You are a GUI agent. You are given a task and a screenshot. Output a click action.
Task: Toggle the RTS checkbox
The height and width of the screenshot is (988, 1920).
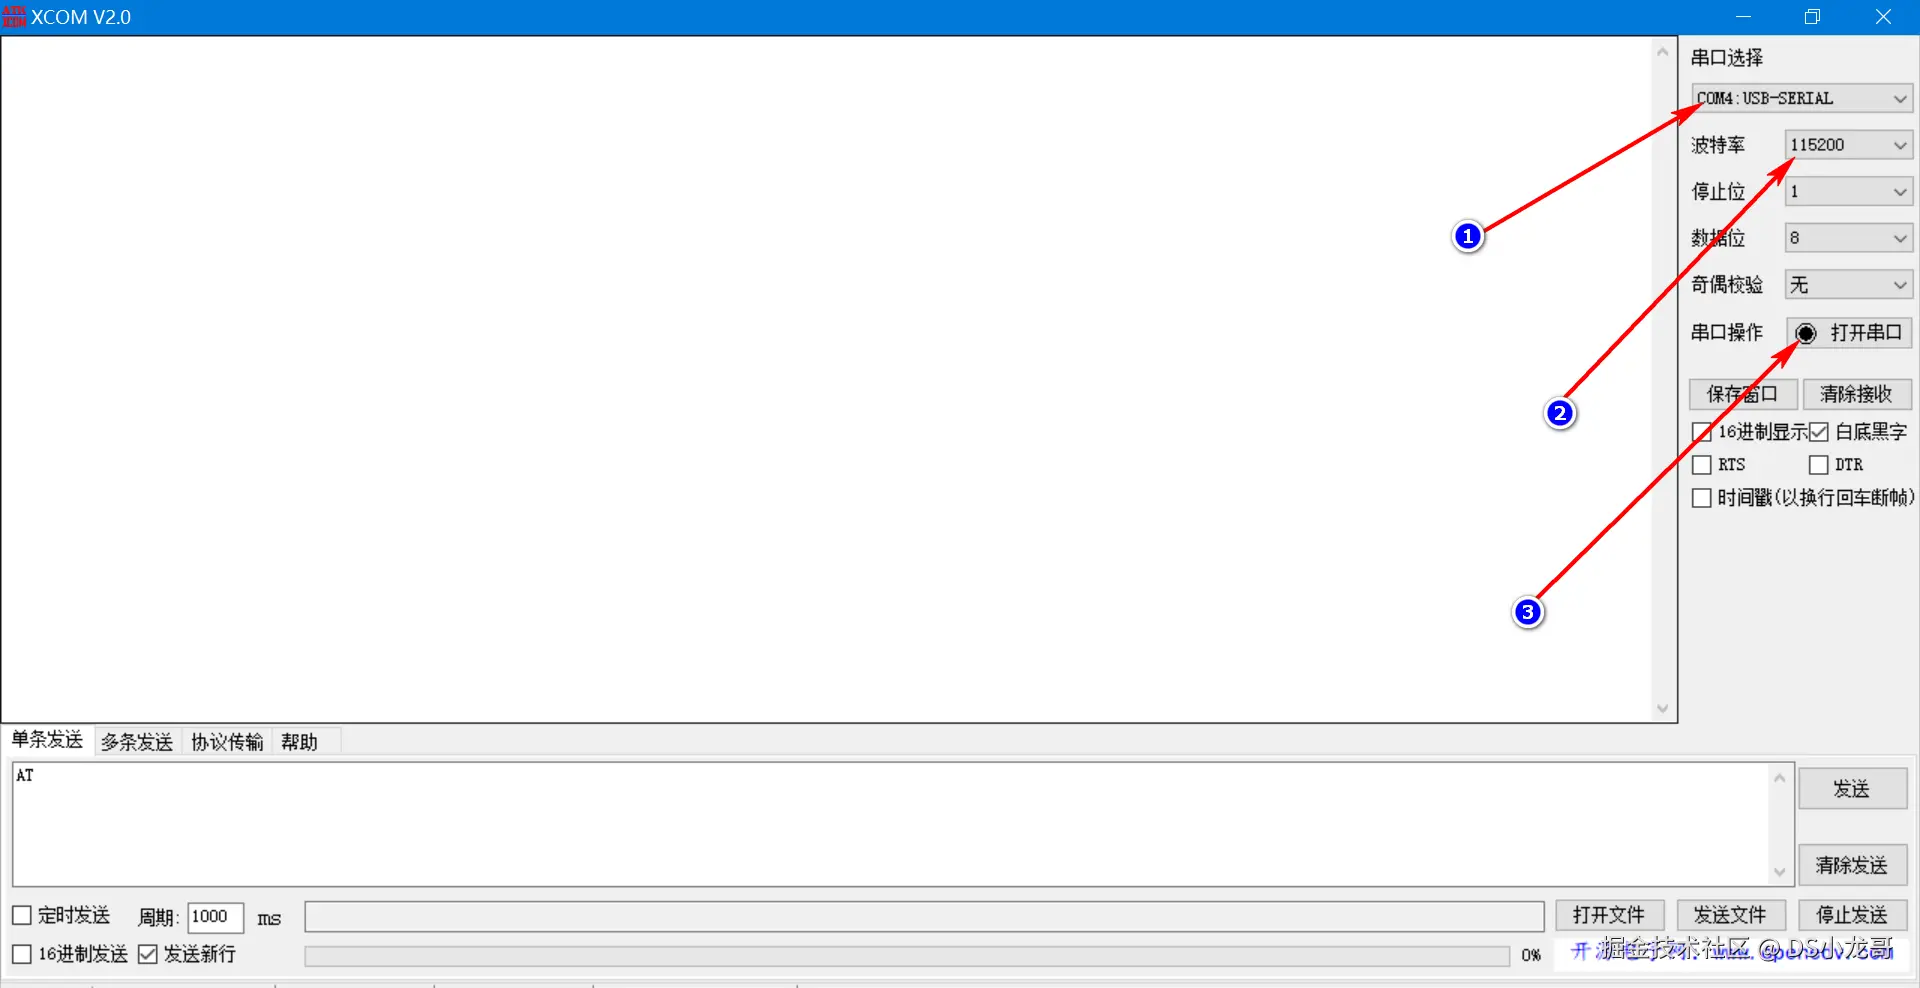click(1701, 465)
